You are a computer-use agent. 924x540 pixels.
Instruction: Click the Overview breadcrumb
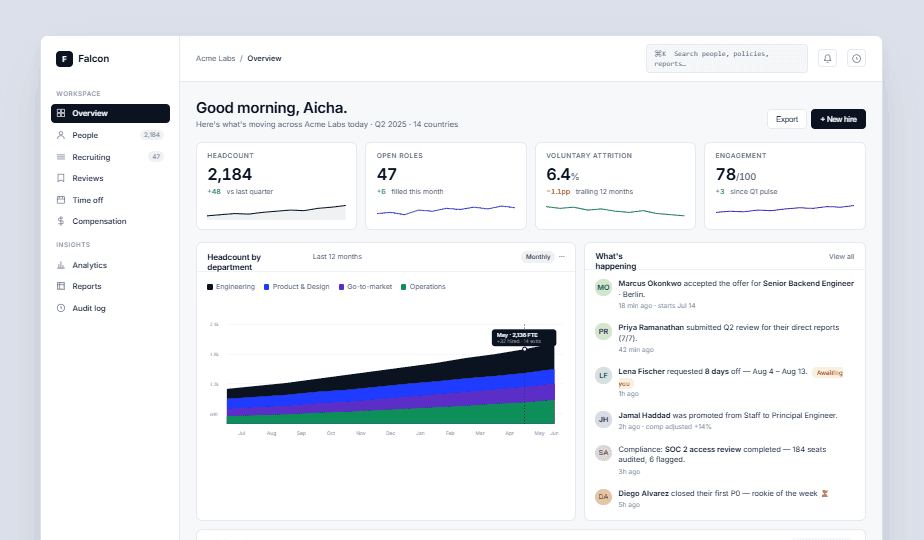[x=264, y=58]
